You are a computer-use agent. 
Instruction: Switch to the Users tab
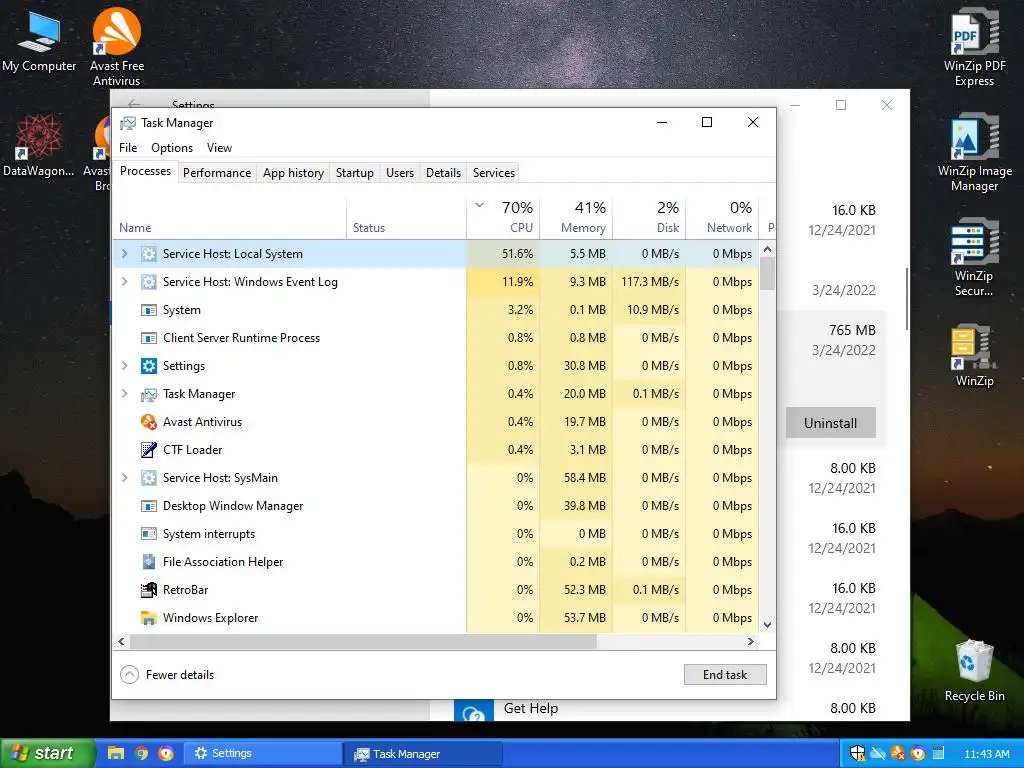(400, 173)
